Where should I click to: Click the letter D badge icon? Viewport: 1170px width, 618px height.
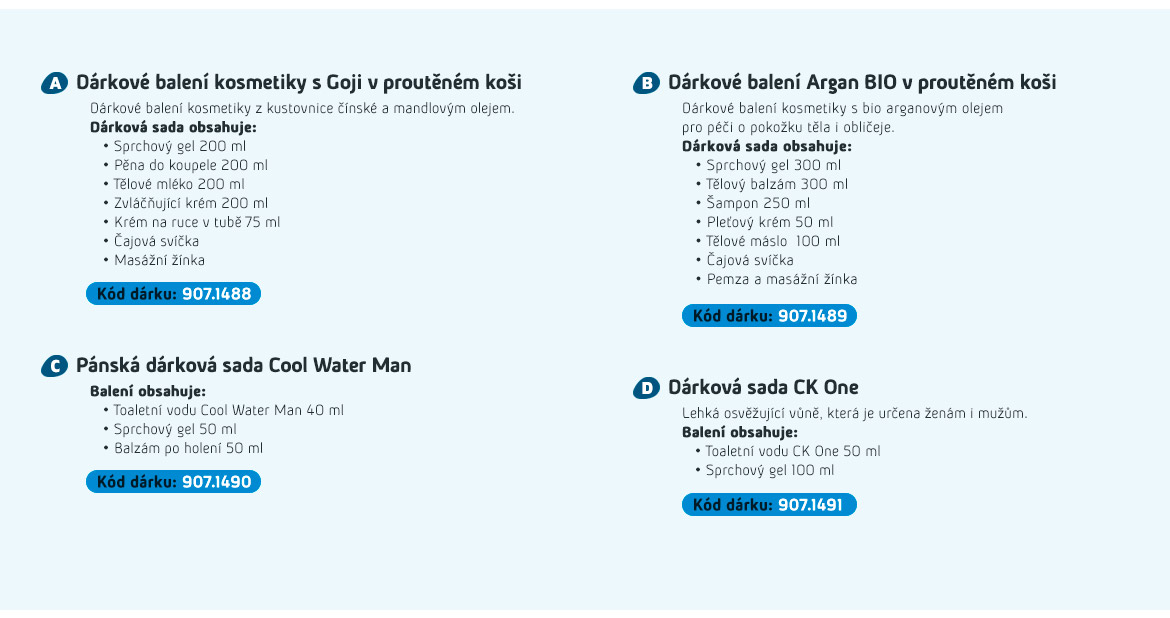coord(646,388)
